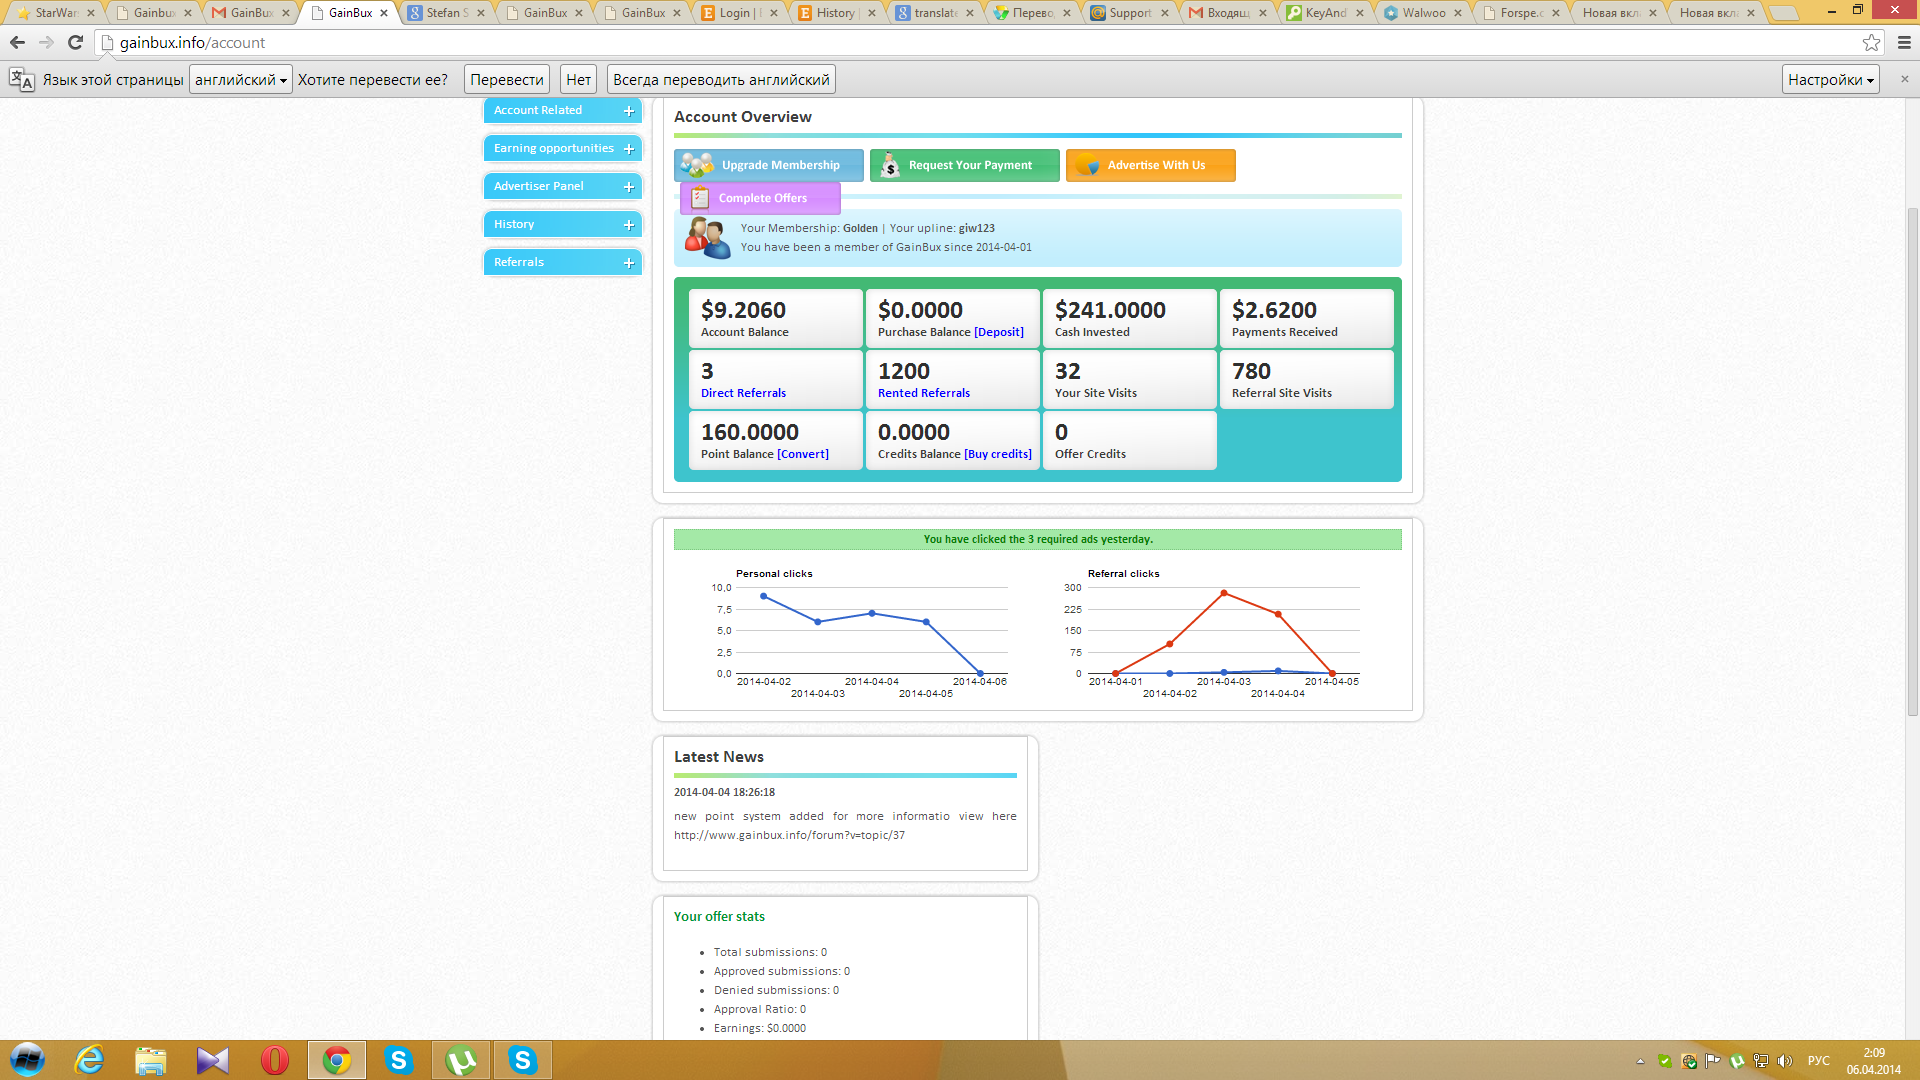The width and height of the screenshot is (1920, 1080).
Task: Open Opera browser from taskbar
Action: pyautogui.click(x=274, y=1060)
